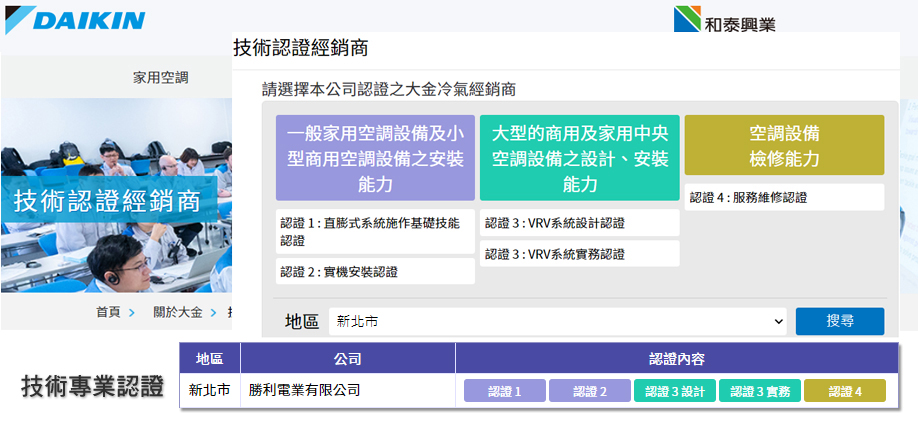Image resolution: width=918 pixels, height=421 pixels.
Task: Click the 請選擇本公司認證之大金冷氣經銷商 prompt
Action: point(389,90)
